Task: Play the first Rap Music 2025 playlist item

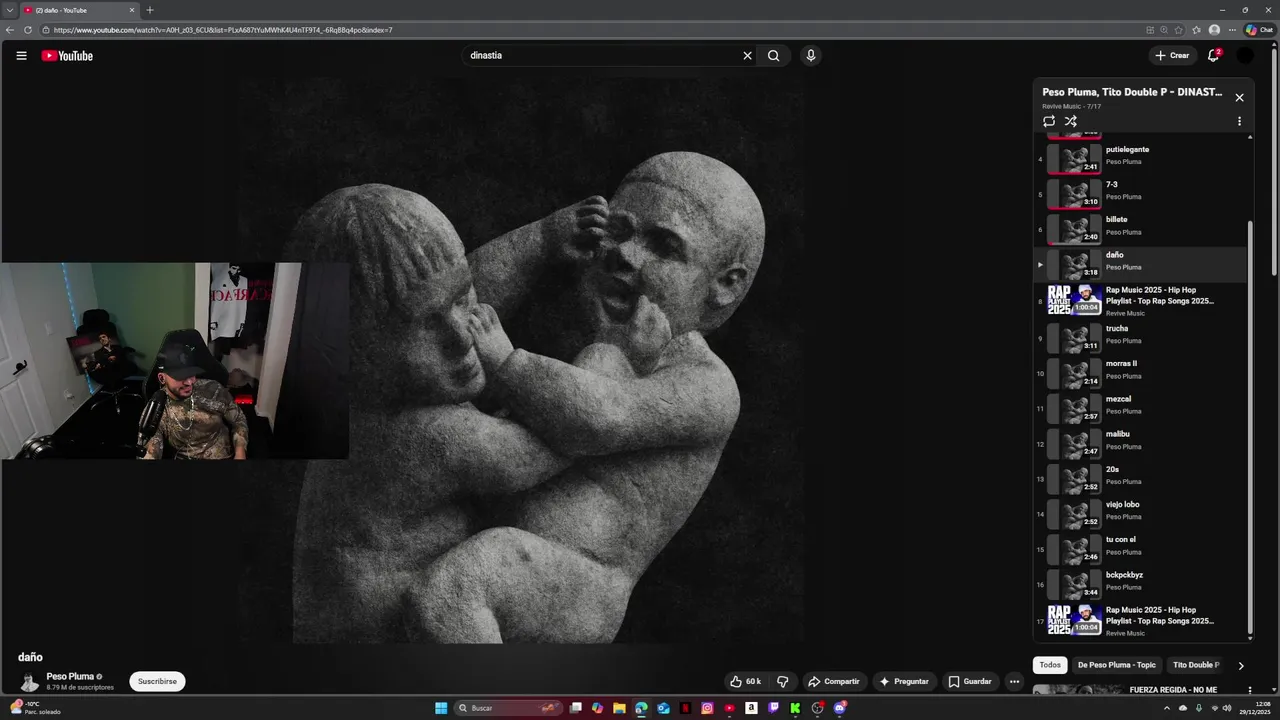Action: [x=1140, y=300]
